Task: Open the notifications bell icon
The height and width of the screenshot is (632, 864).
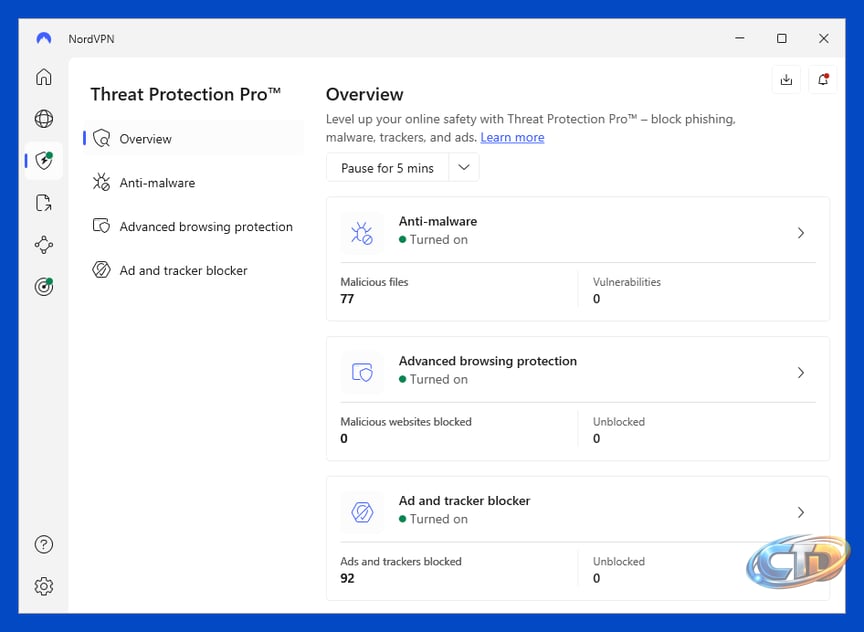Action: (823, 80)
